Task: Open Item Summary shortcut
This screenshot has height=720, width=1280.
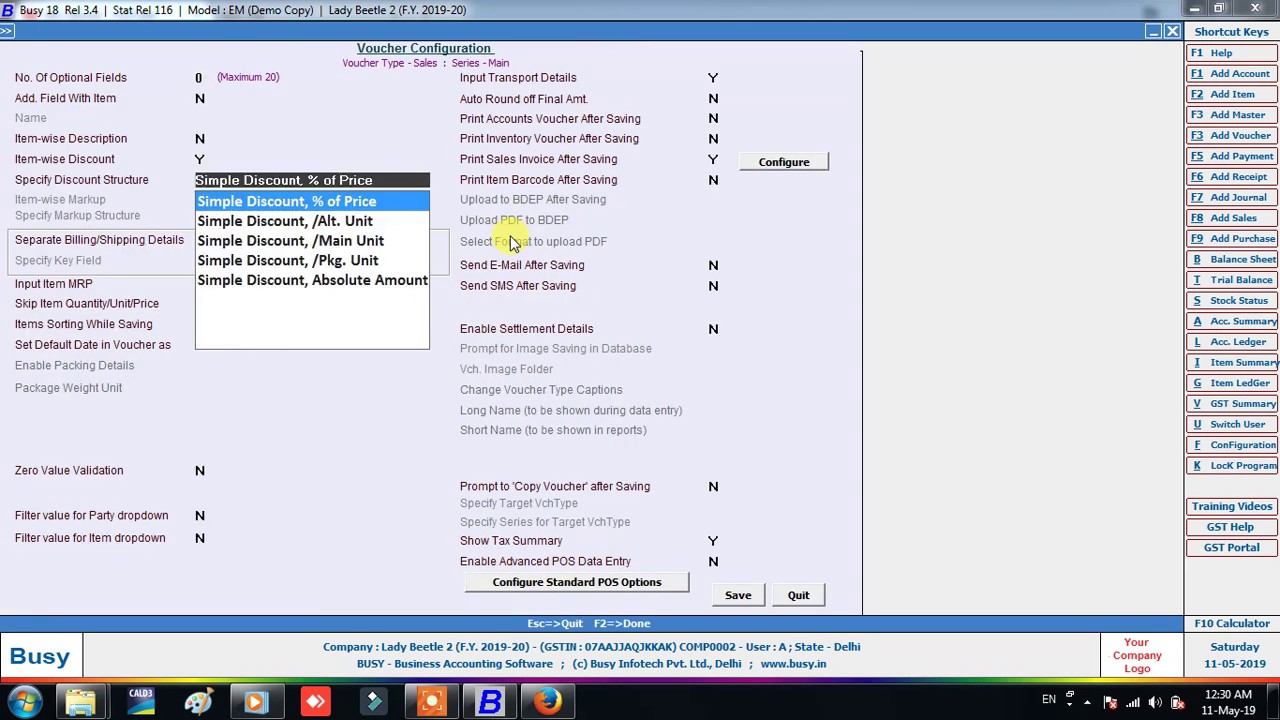Action: (1232, 363)
